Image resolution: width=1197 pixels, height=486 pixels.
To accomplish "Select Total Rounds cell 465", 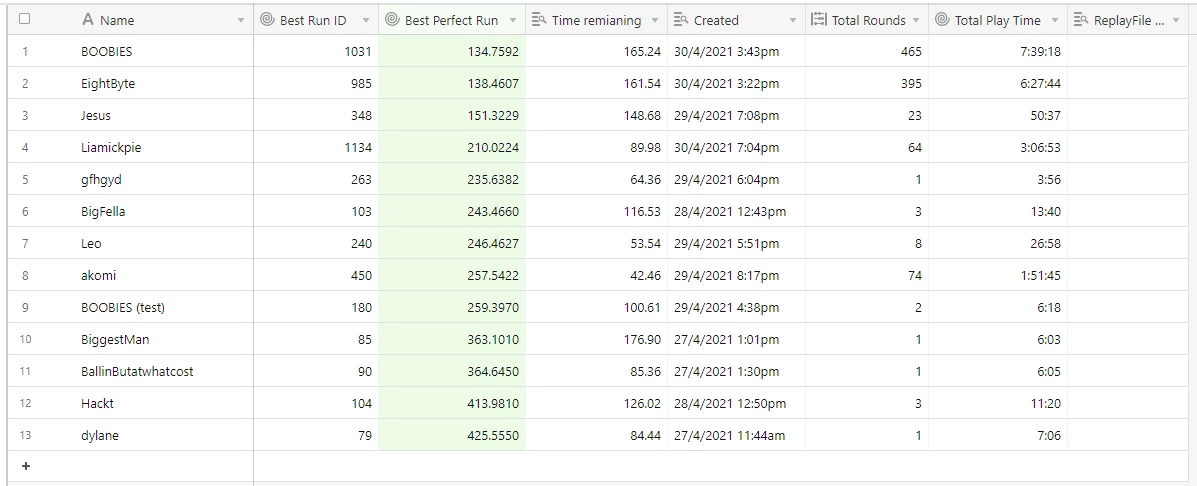I will 866,51.
